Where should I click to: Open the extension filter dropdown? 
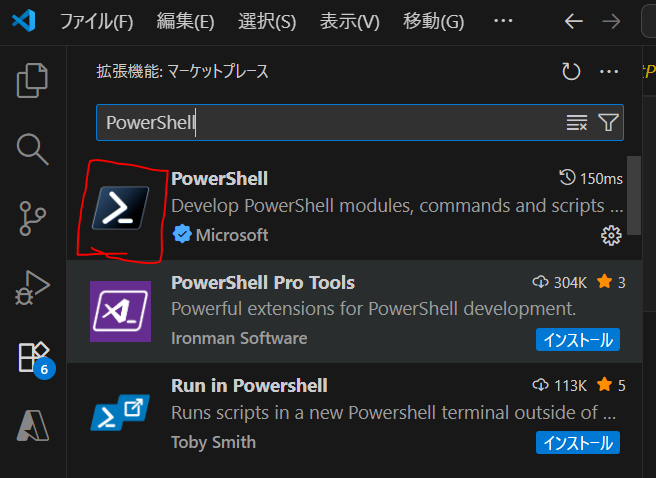coord(608,123)
